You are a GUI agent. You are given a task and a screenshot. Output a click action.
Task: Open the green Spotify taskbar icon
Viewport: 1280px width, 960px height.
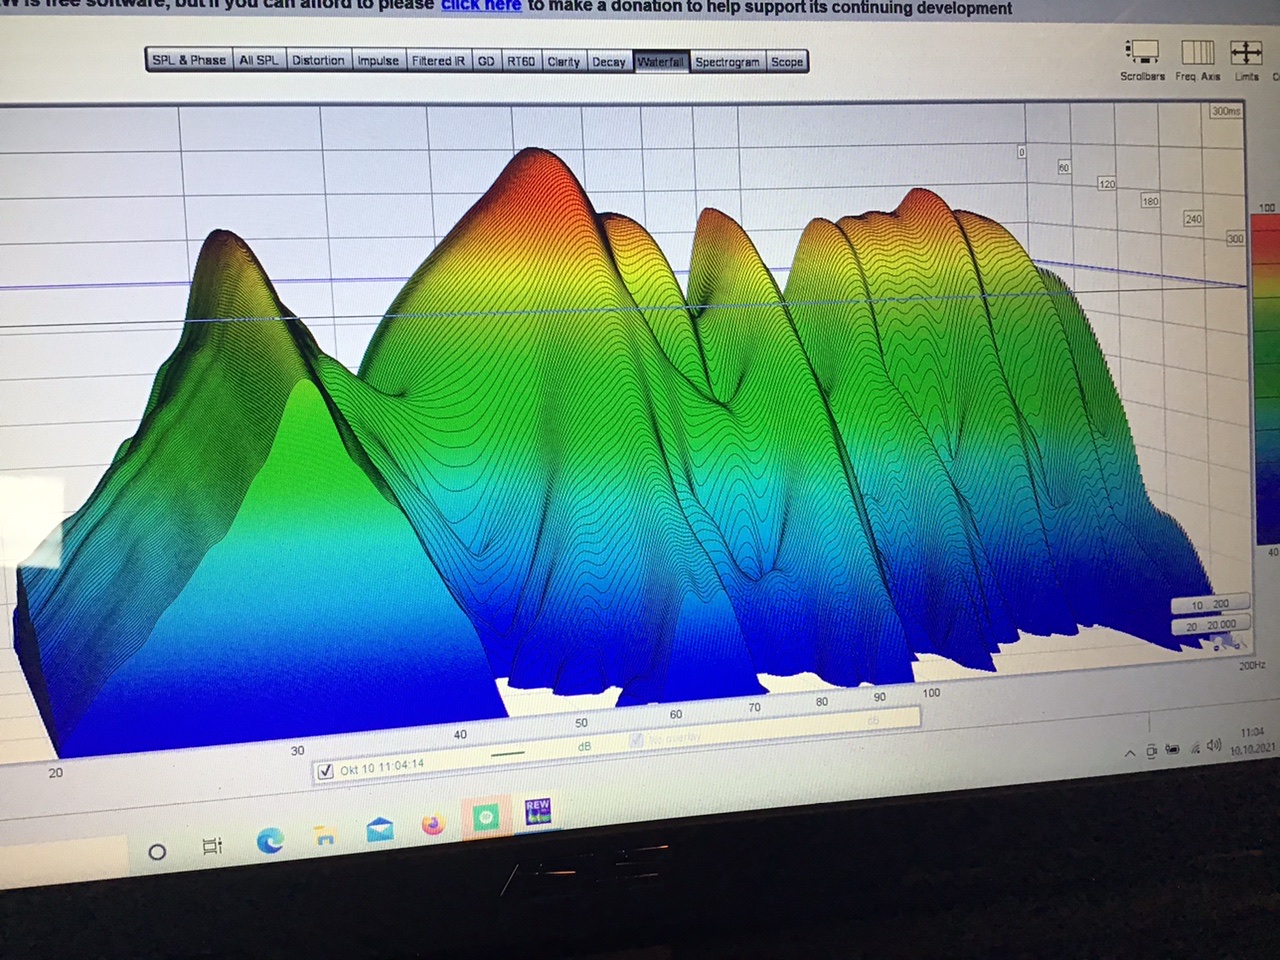[x=485, y=818]
